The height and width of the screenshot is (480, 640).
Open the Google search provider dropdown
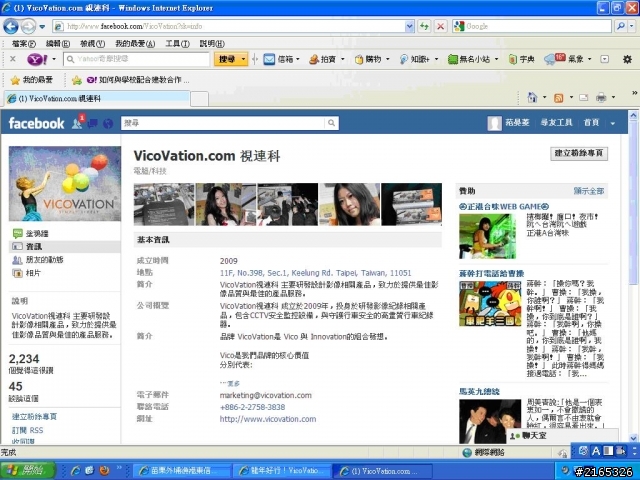pos(631,27)
